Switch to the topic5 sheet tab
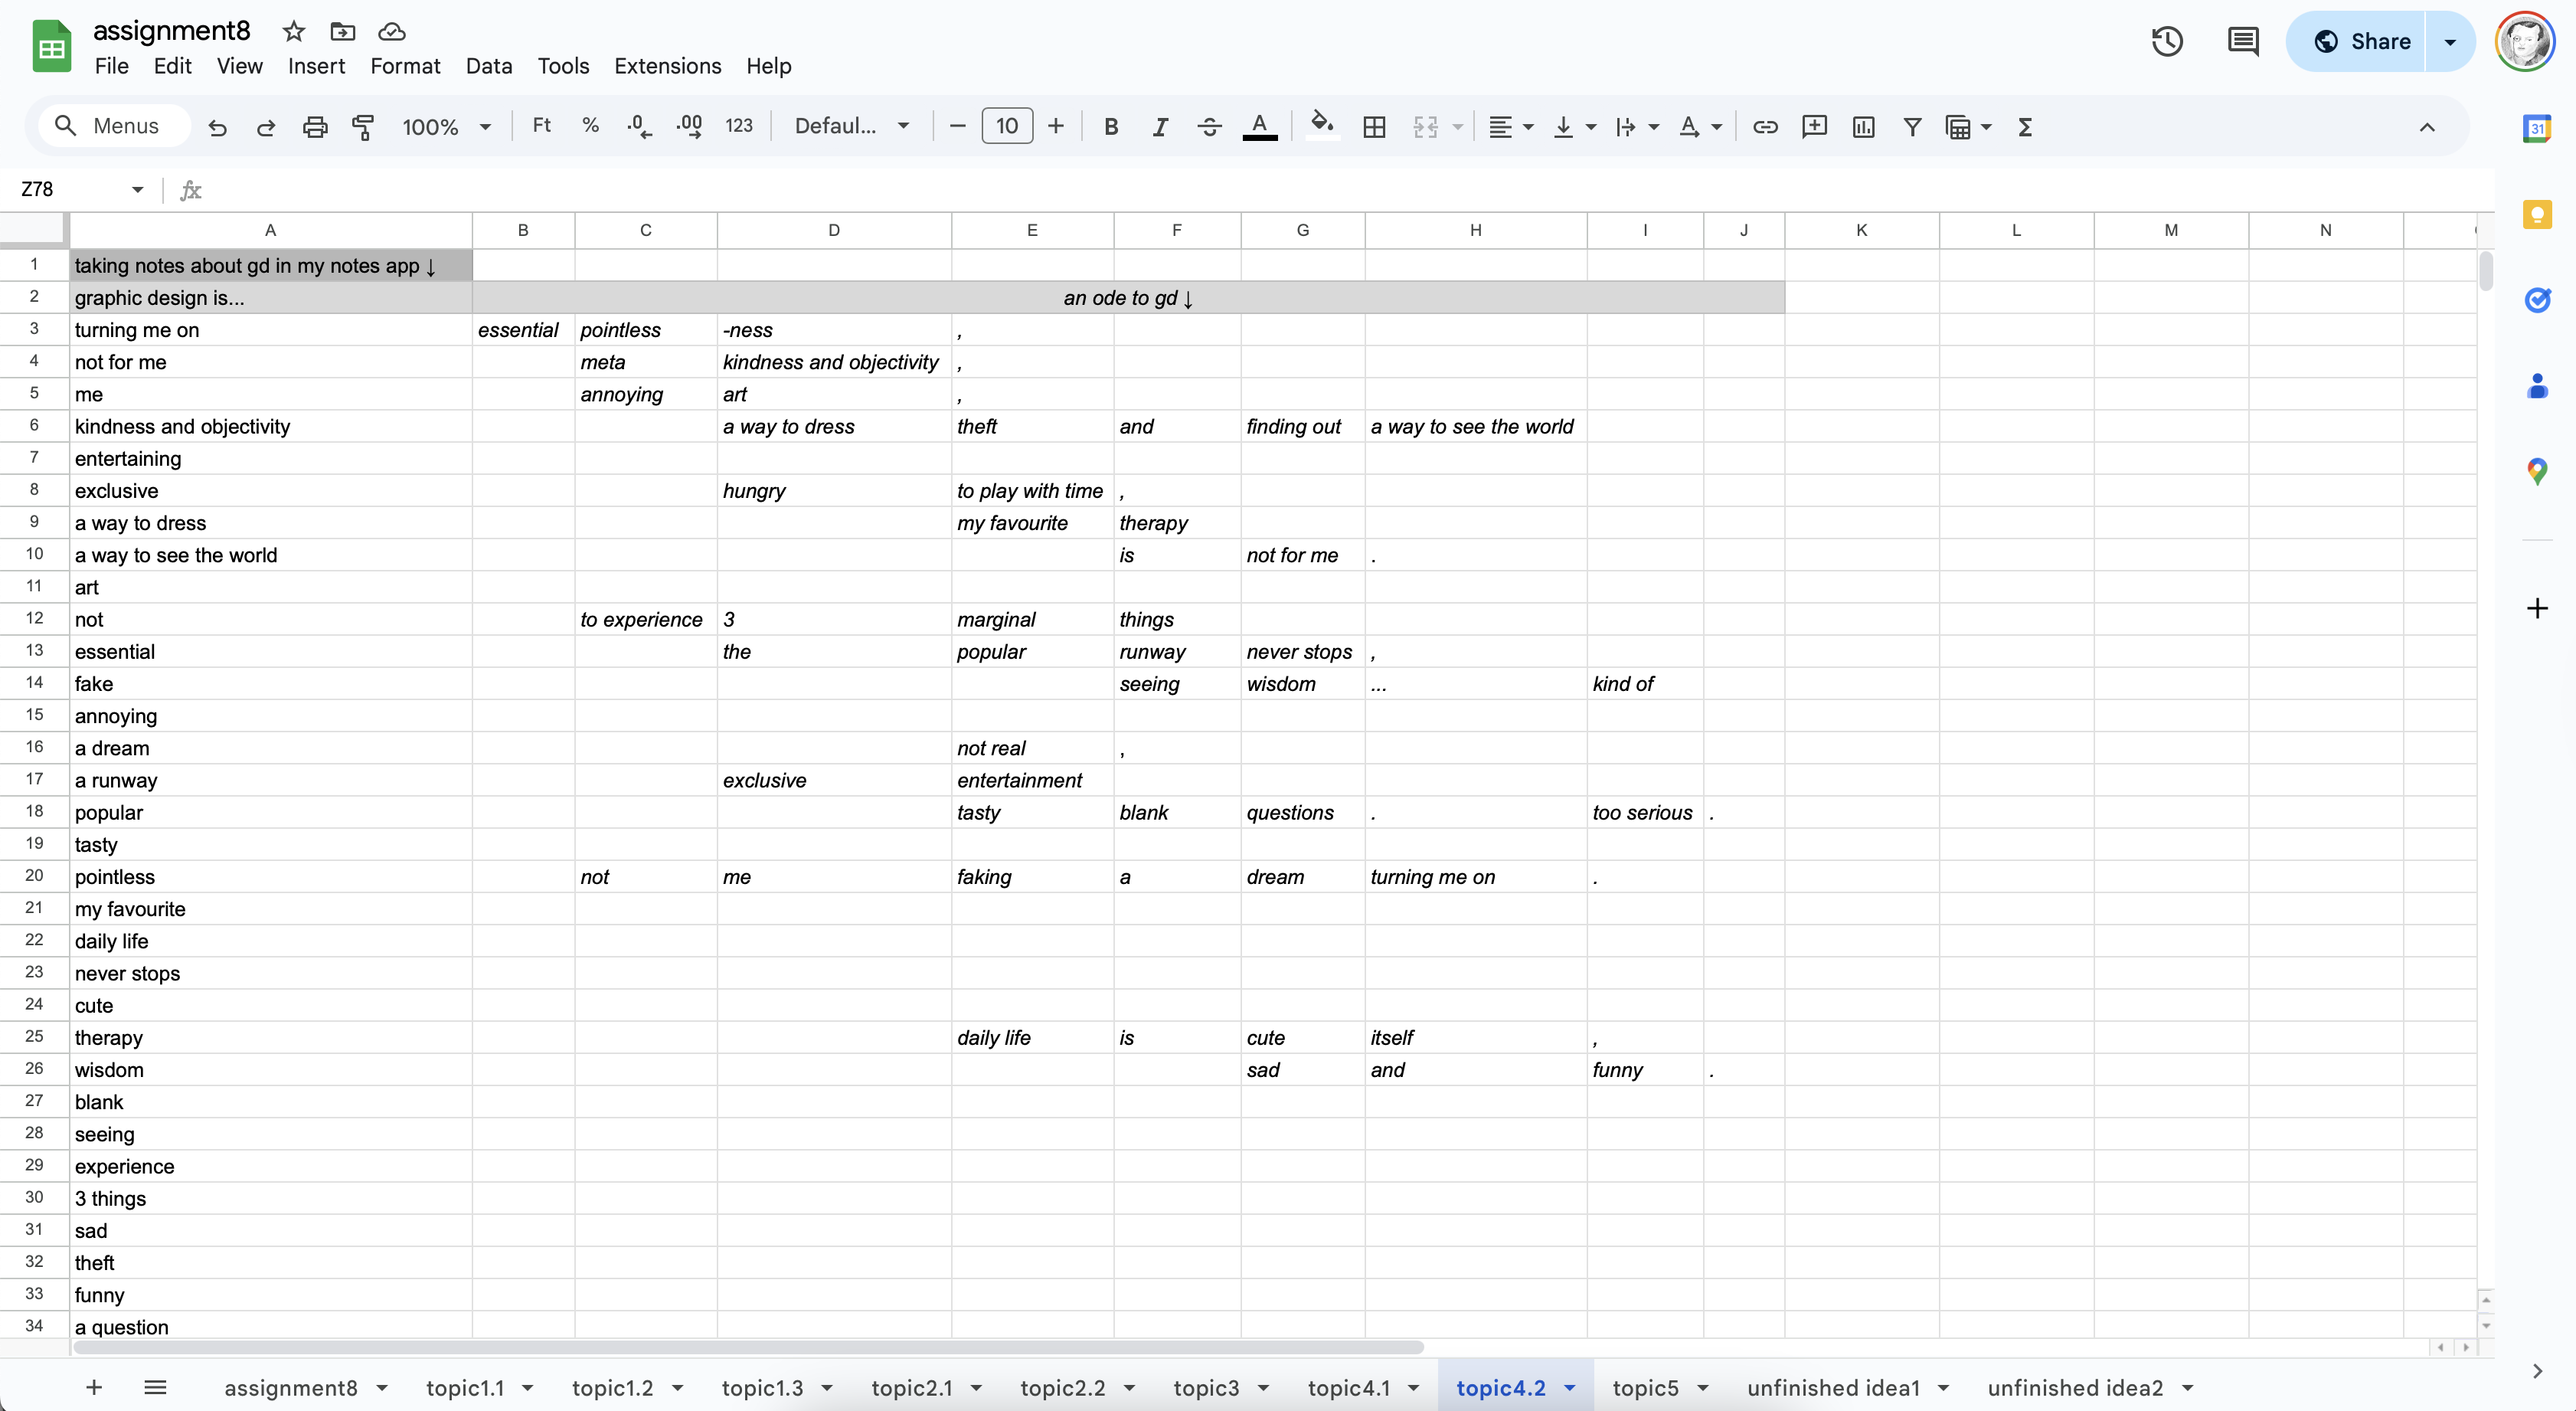2576x1411 pixels. 1645,1388
